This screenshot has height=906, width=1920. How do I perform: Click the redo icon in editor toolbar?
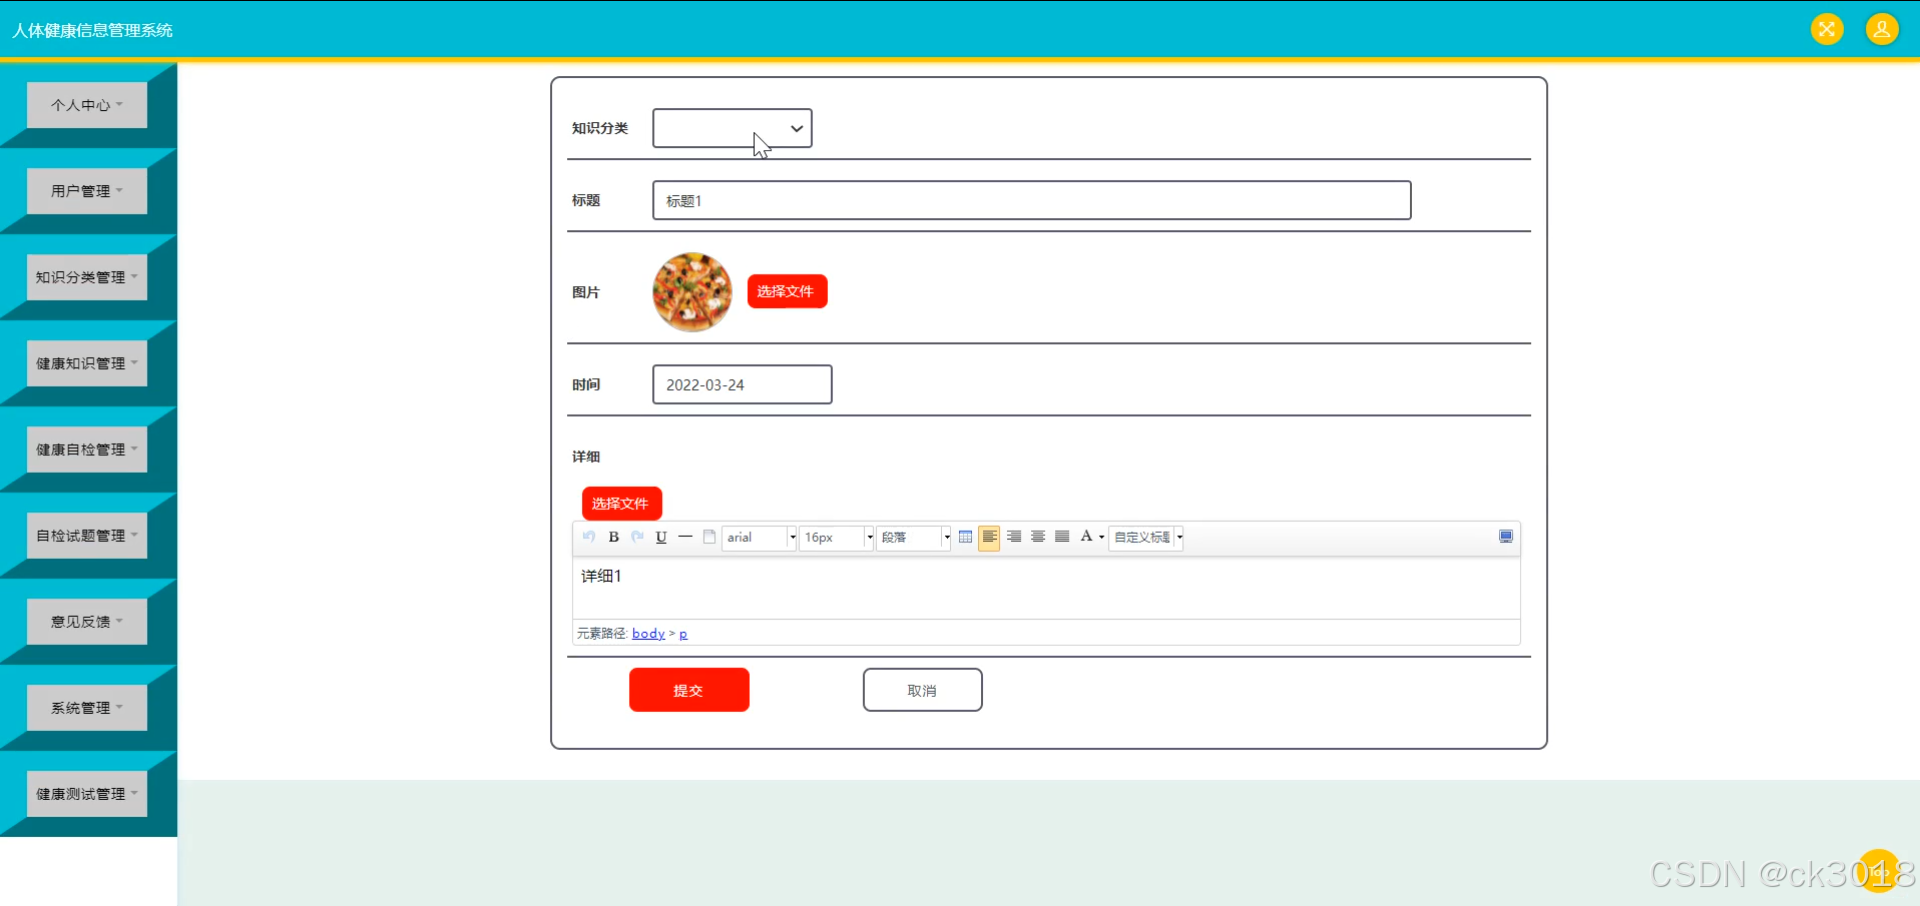coord(637,537)
